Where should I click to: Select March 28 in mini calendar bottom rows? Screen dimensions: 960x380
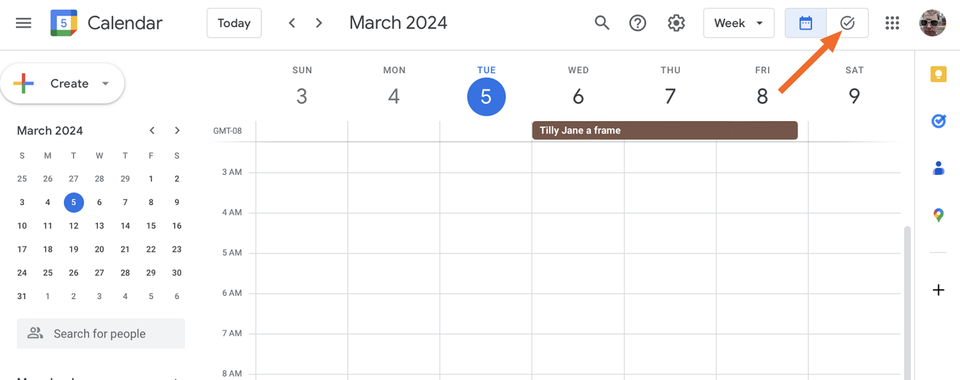(125, 273)
